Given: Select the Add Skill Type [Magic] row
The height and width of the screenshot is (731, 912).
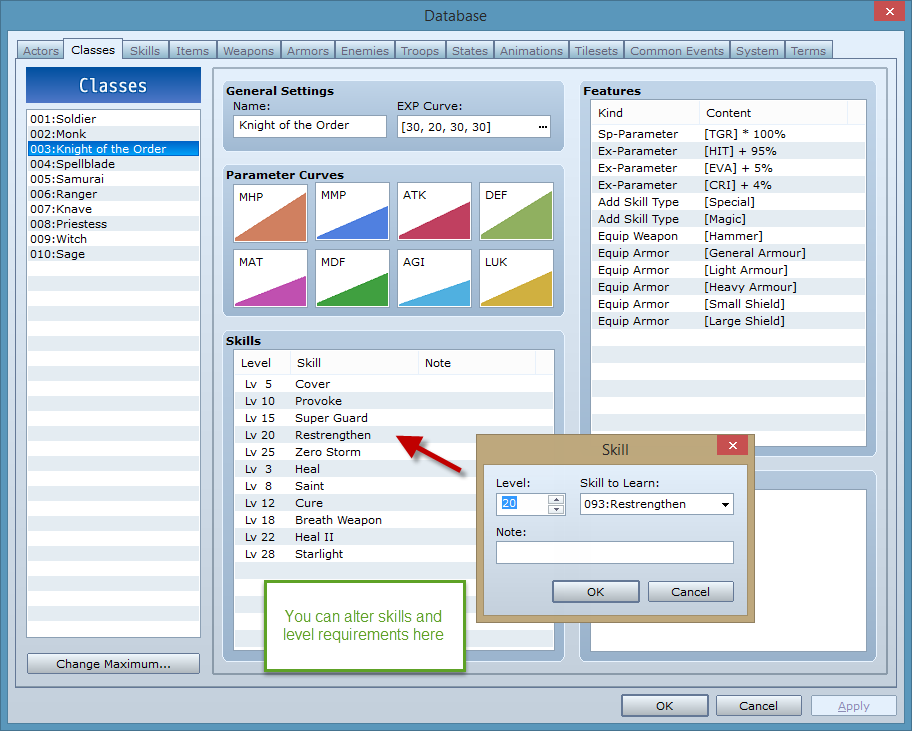Looking at the screenshot, I should pyautogui.click(x=728, y=219).
